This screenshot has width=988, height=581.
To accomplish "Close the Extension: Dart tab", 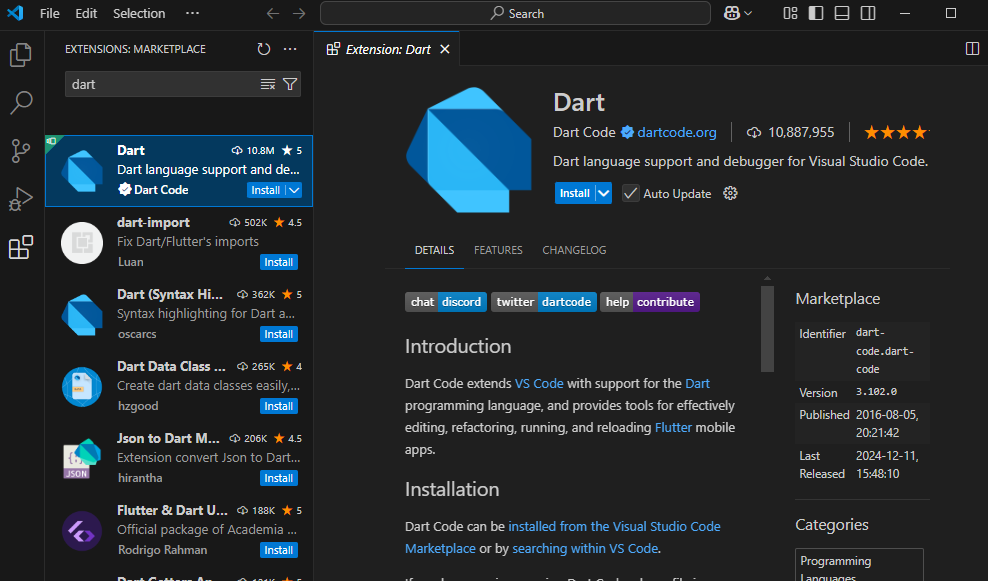I will coord(445,49).
